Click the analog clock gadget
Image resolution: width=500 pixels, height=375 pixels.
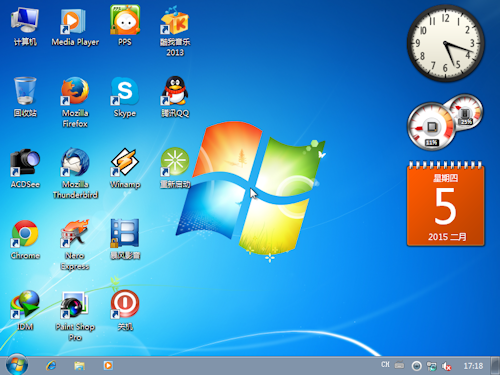(x=445, y=43)
